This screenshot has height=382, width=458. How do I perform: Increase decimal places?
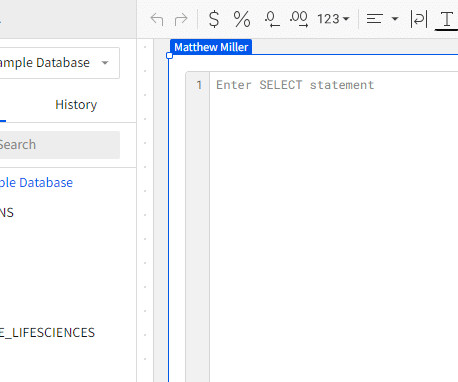pos(299,19)
